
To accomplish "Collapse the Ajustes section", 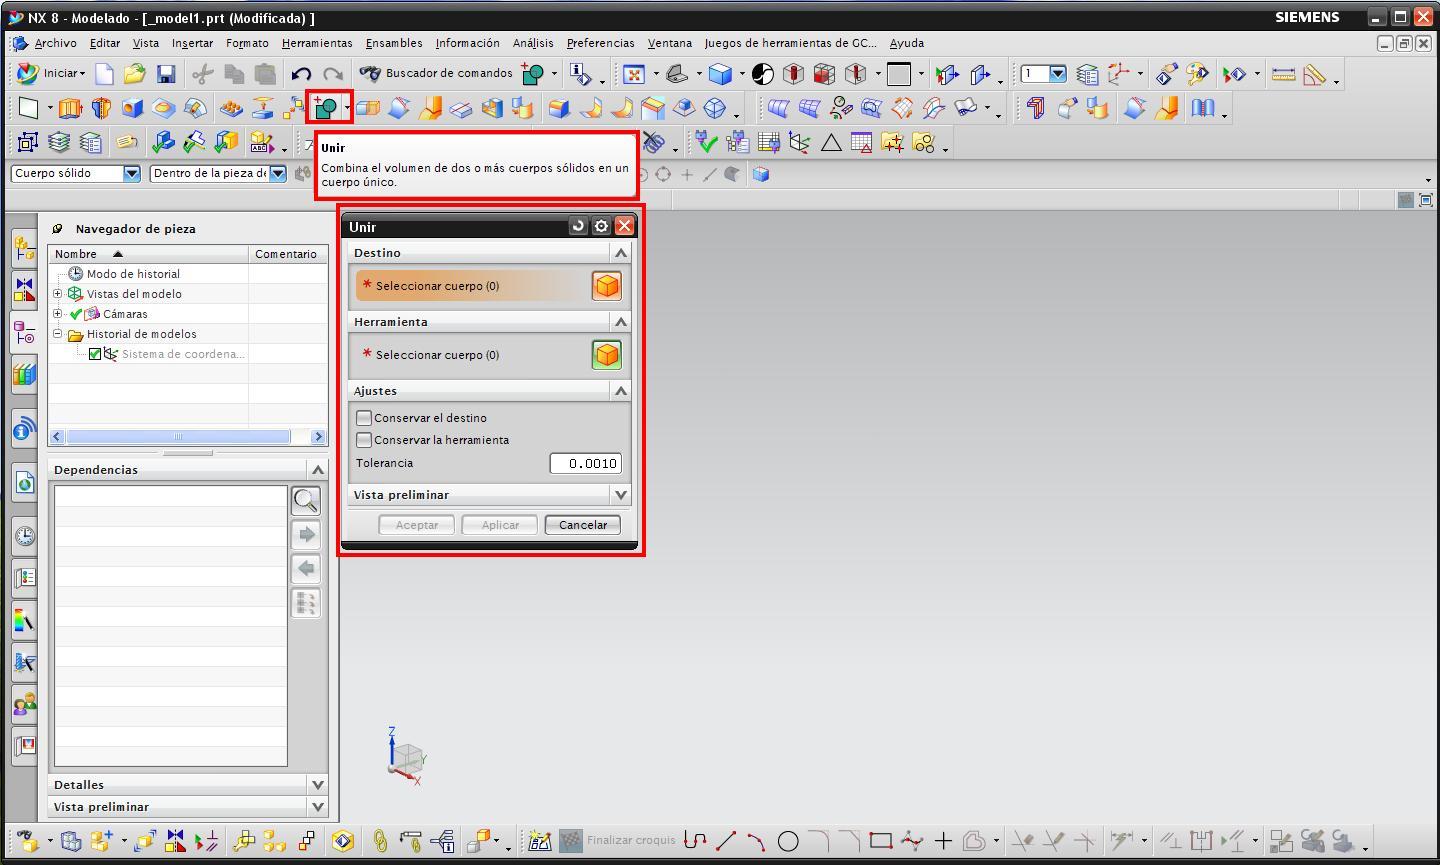I will coord(620,391).
